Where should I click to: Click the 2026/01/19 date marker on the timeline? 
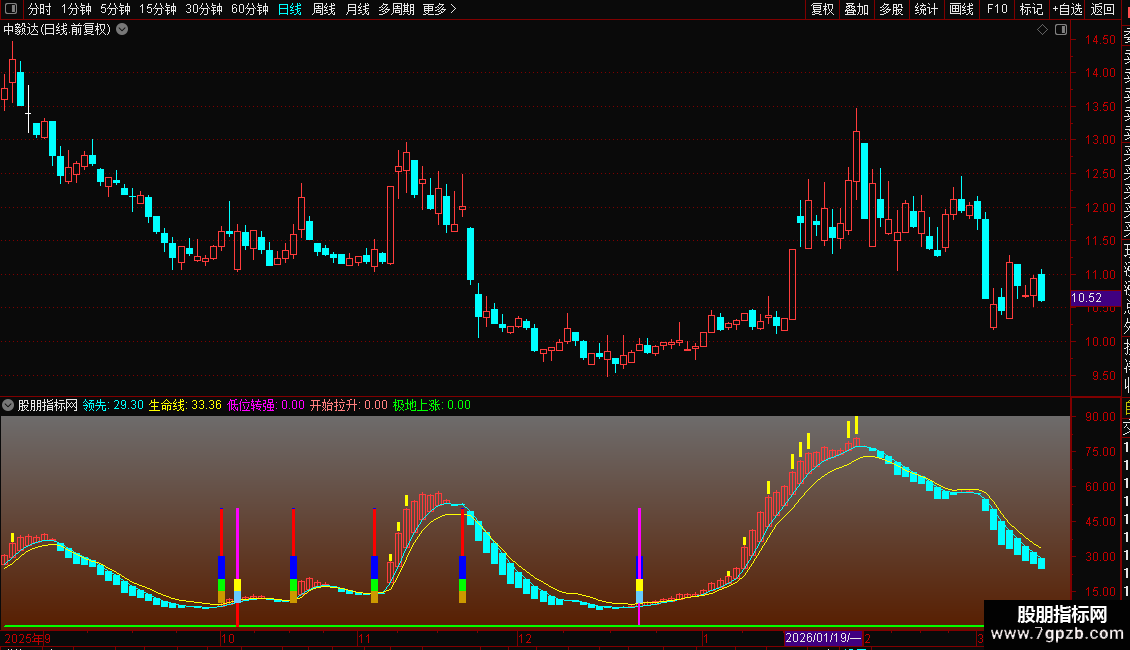point(823,638)
